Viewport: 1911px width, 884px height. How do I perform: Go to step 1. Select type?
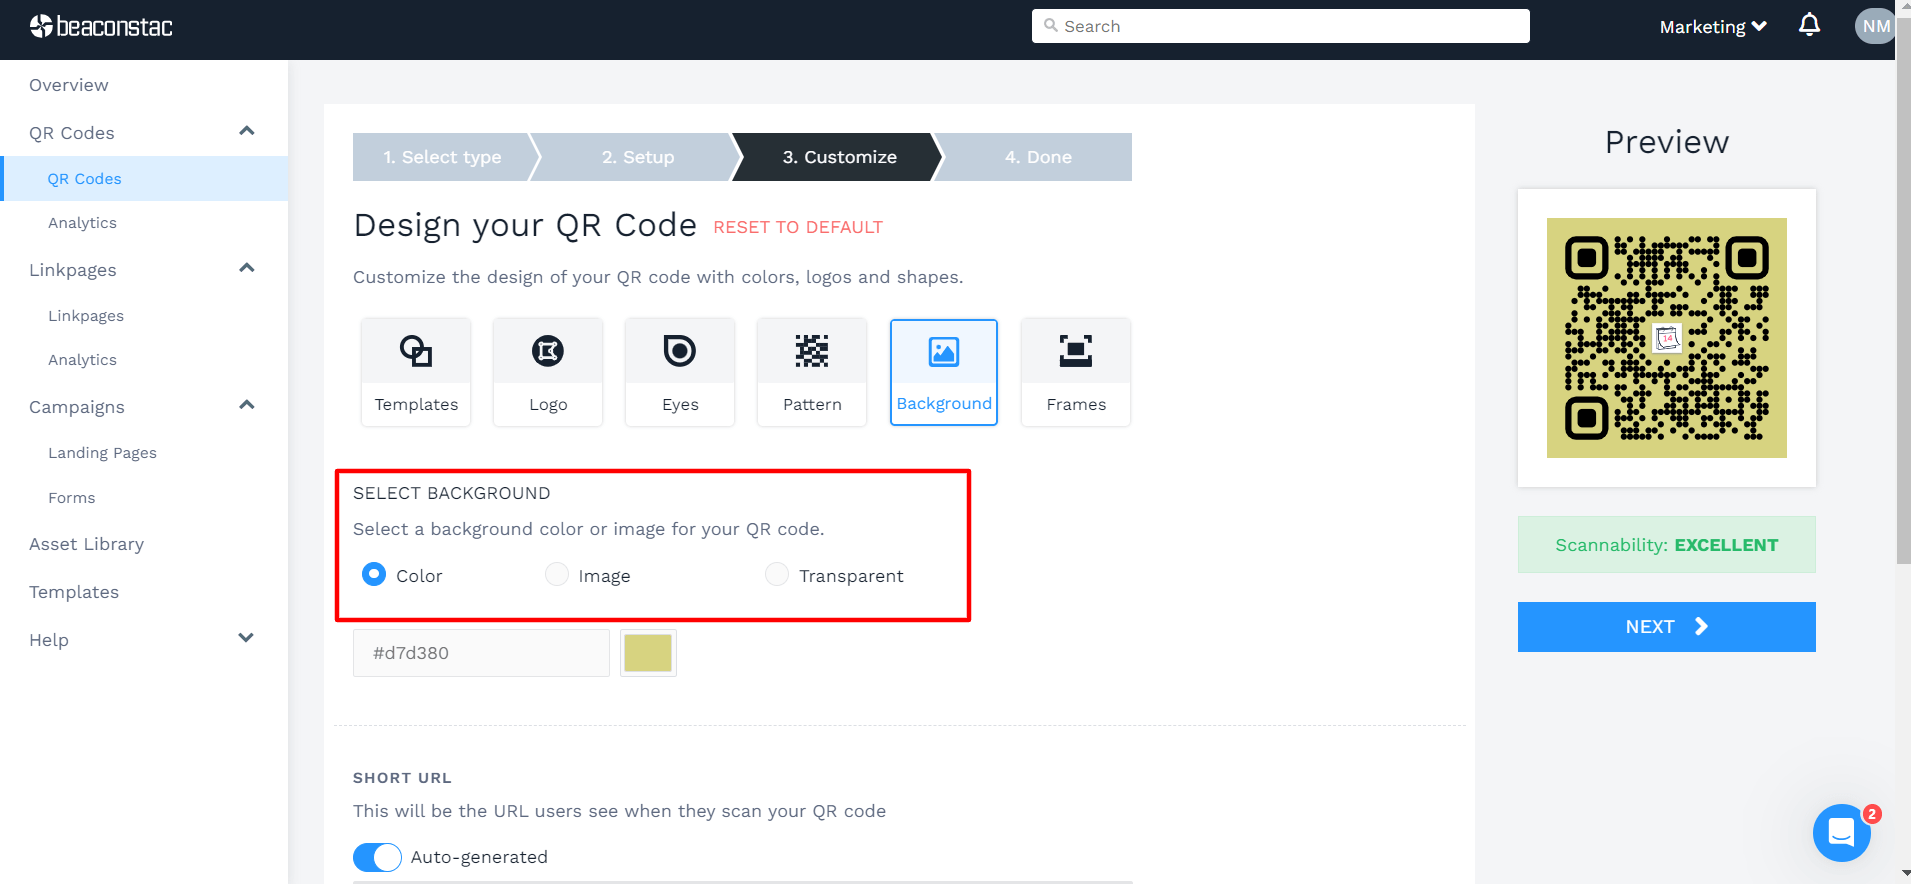[442, 157]
